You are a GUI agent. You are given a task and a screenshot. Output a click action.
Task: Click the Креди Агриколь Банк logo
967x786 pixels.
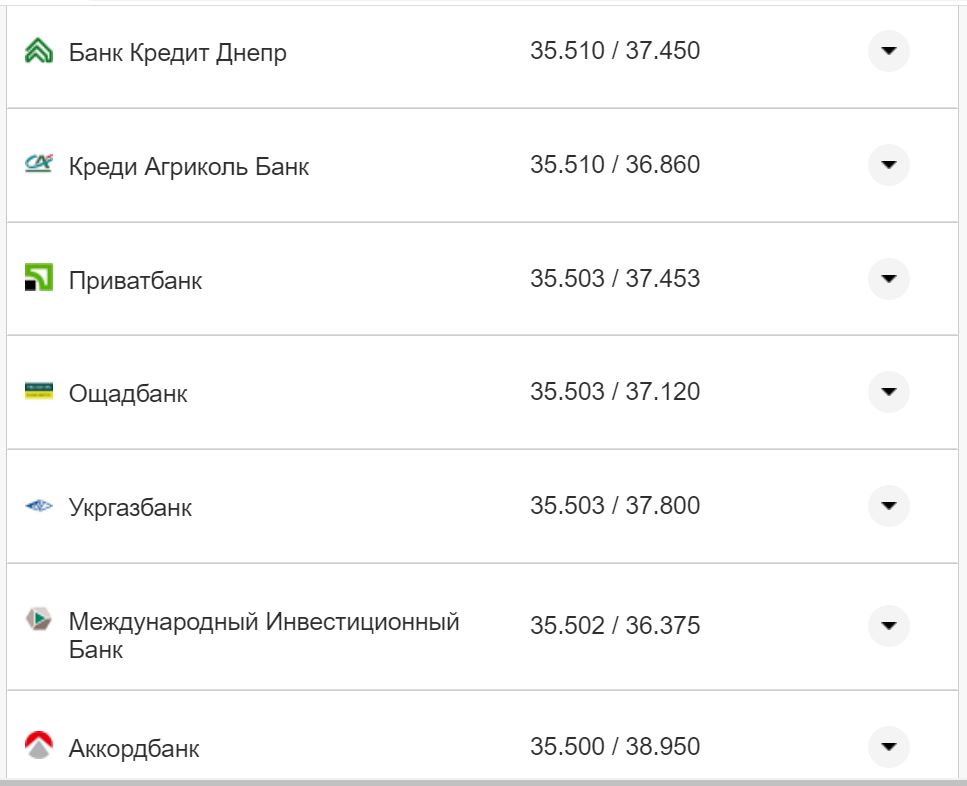pyautogui.click(x=39, y=164)
